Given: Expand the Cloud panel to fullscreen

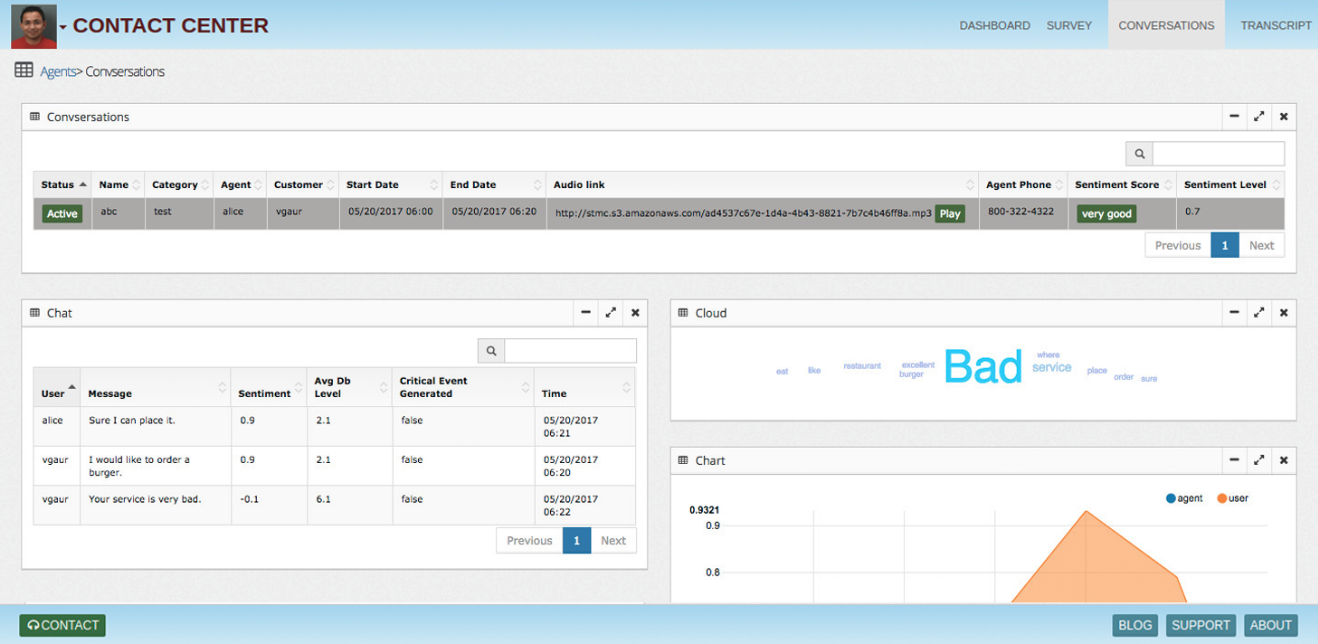Looking at the screenshot, I should coord(1259,313).
